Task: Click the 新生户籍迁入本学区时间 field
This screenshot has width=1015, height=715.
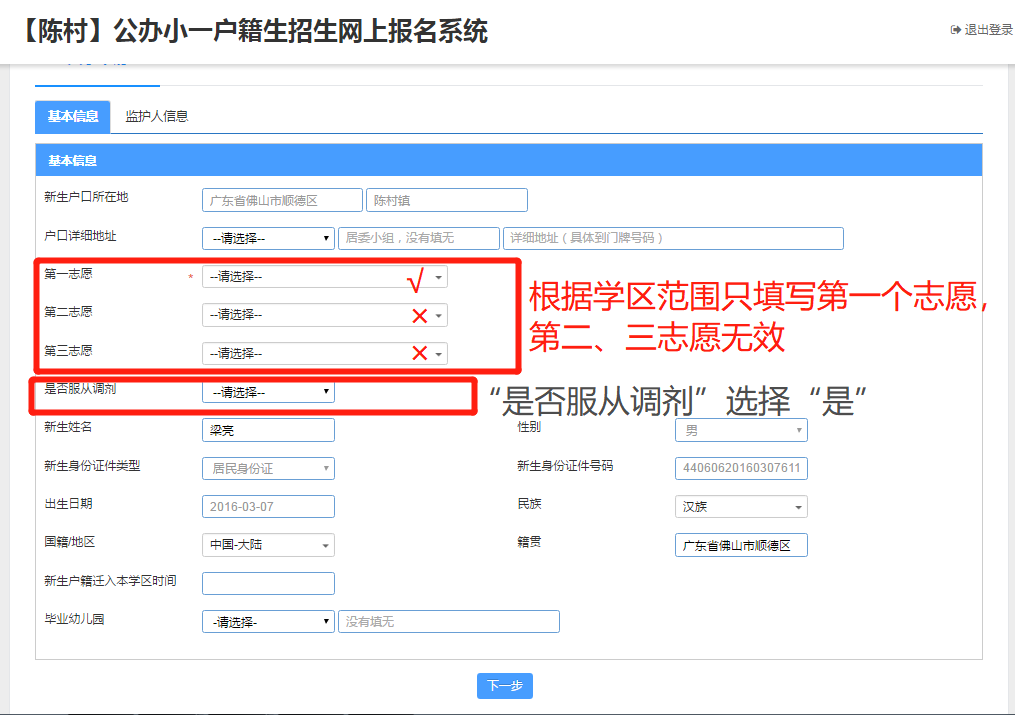Action: pyautogui.click(x=268, y=583)
